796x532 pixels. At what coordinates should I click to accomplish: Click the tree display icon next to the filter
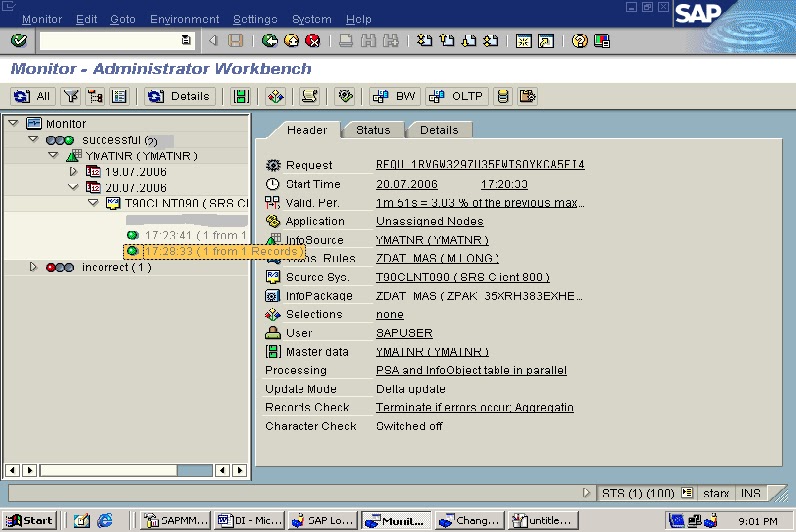[95, 96]
